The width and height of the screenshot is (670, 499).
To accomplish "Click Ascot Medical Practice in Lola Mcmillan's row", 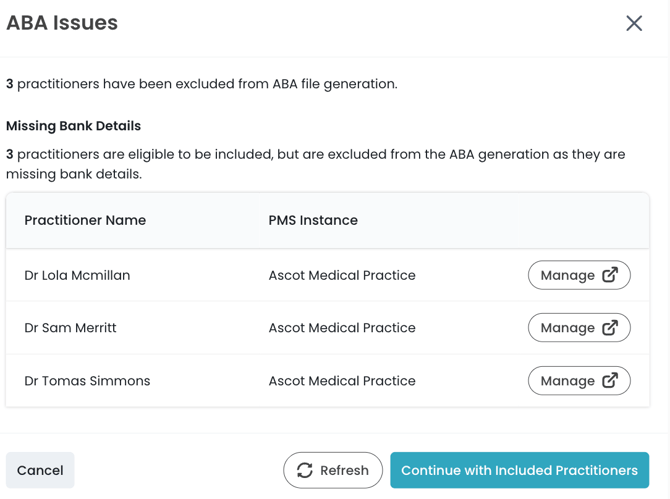I will click(342, 275).
